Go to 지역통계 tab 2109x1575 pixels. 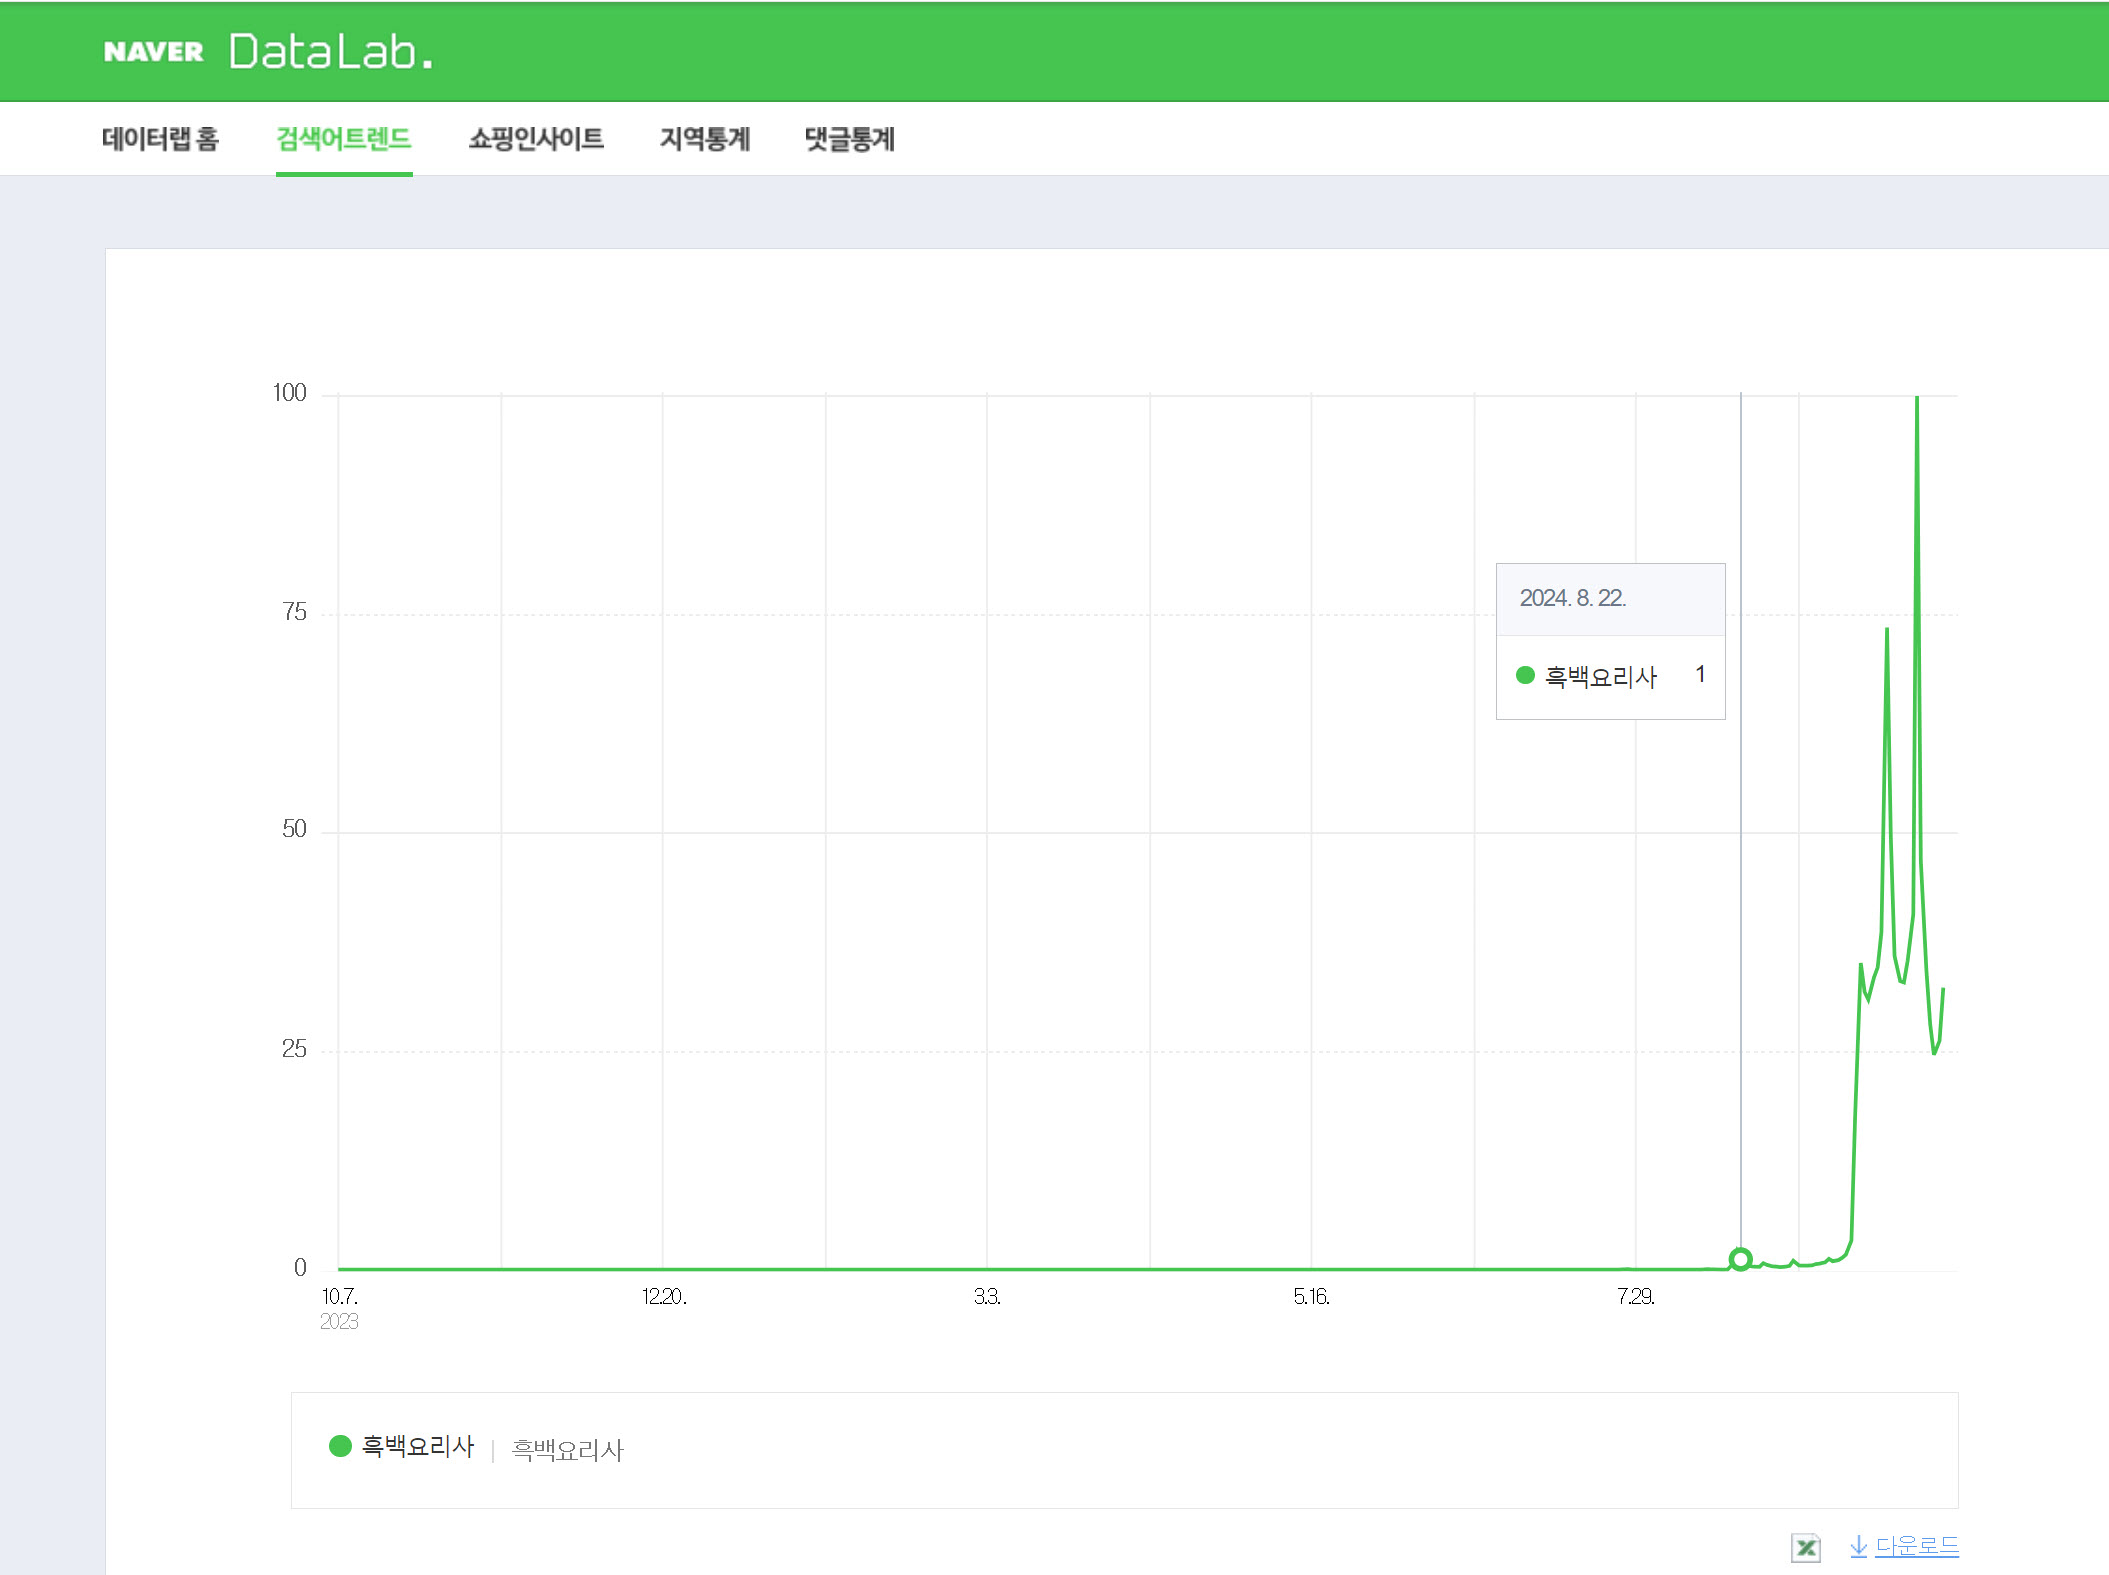click(704, 139)
